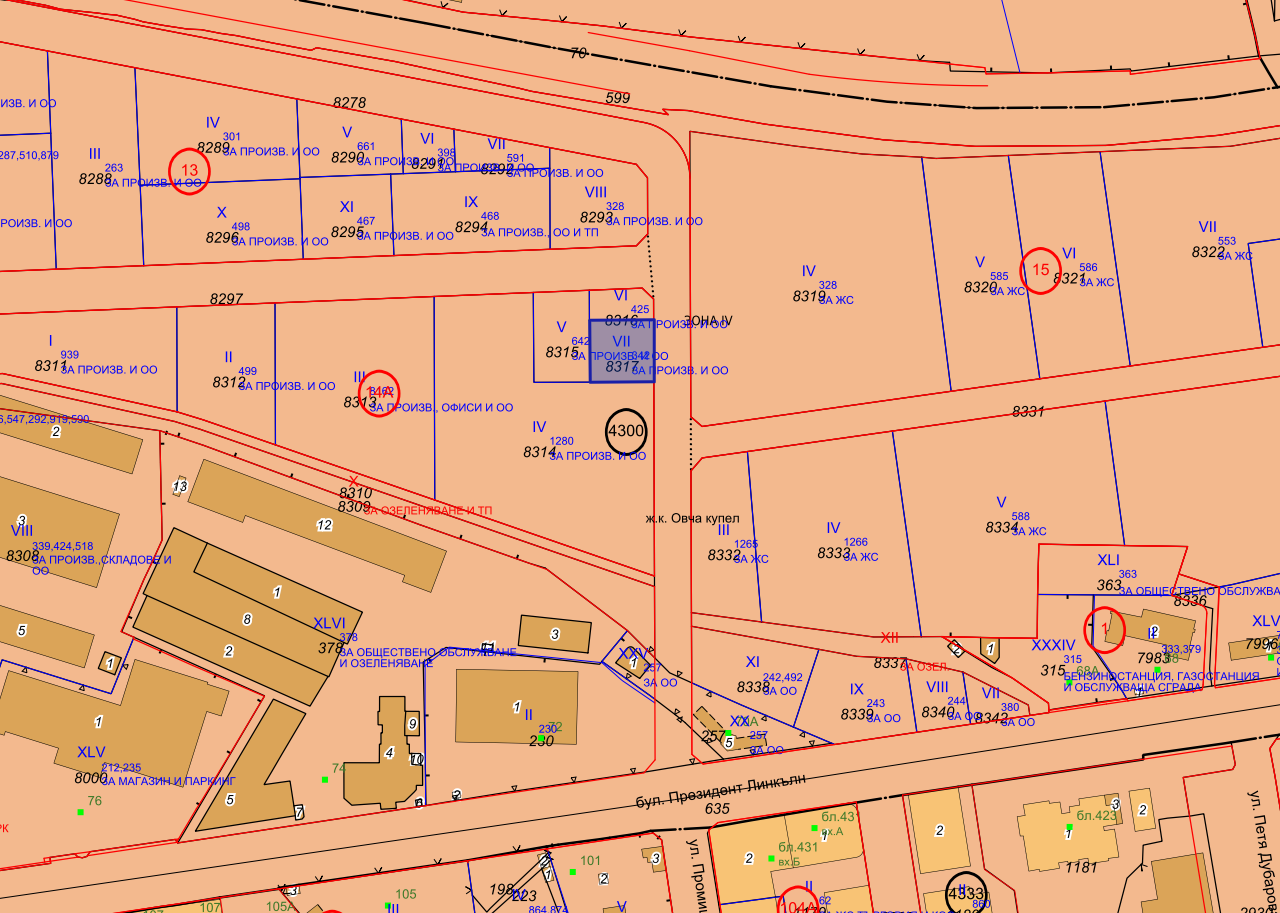Screen dimensions: 1280x913
Task: Click building number 12
Action: tap(324, 525)
